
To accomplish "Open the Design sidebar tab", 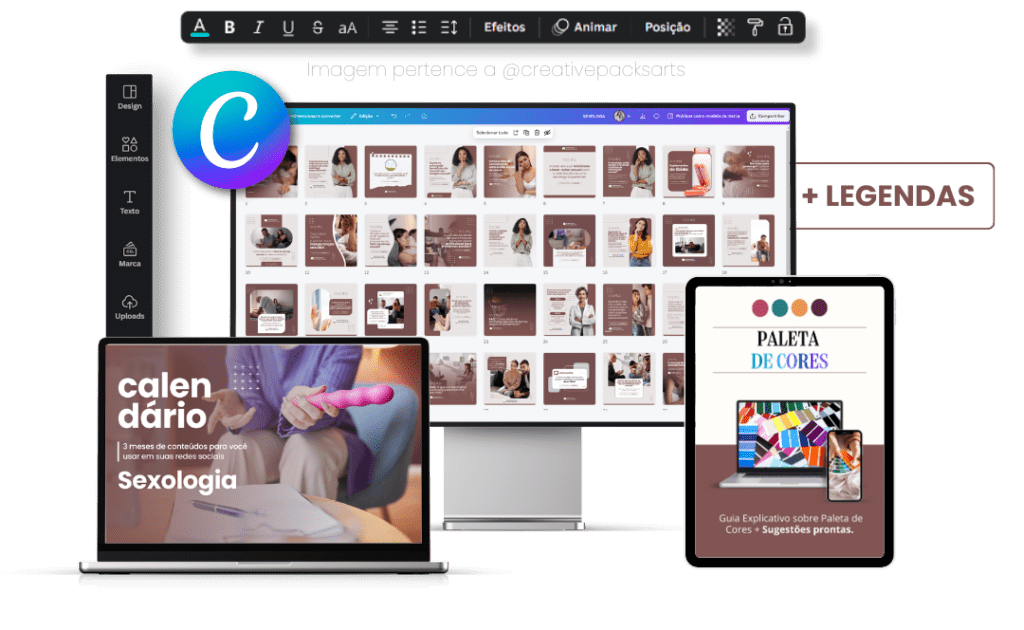I will pyautogui.click(x=129, y=97).
